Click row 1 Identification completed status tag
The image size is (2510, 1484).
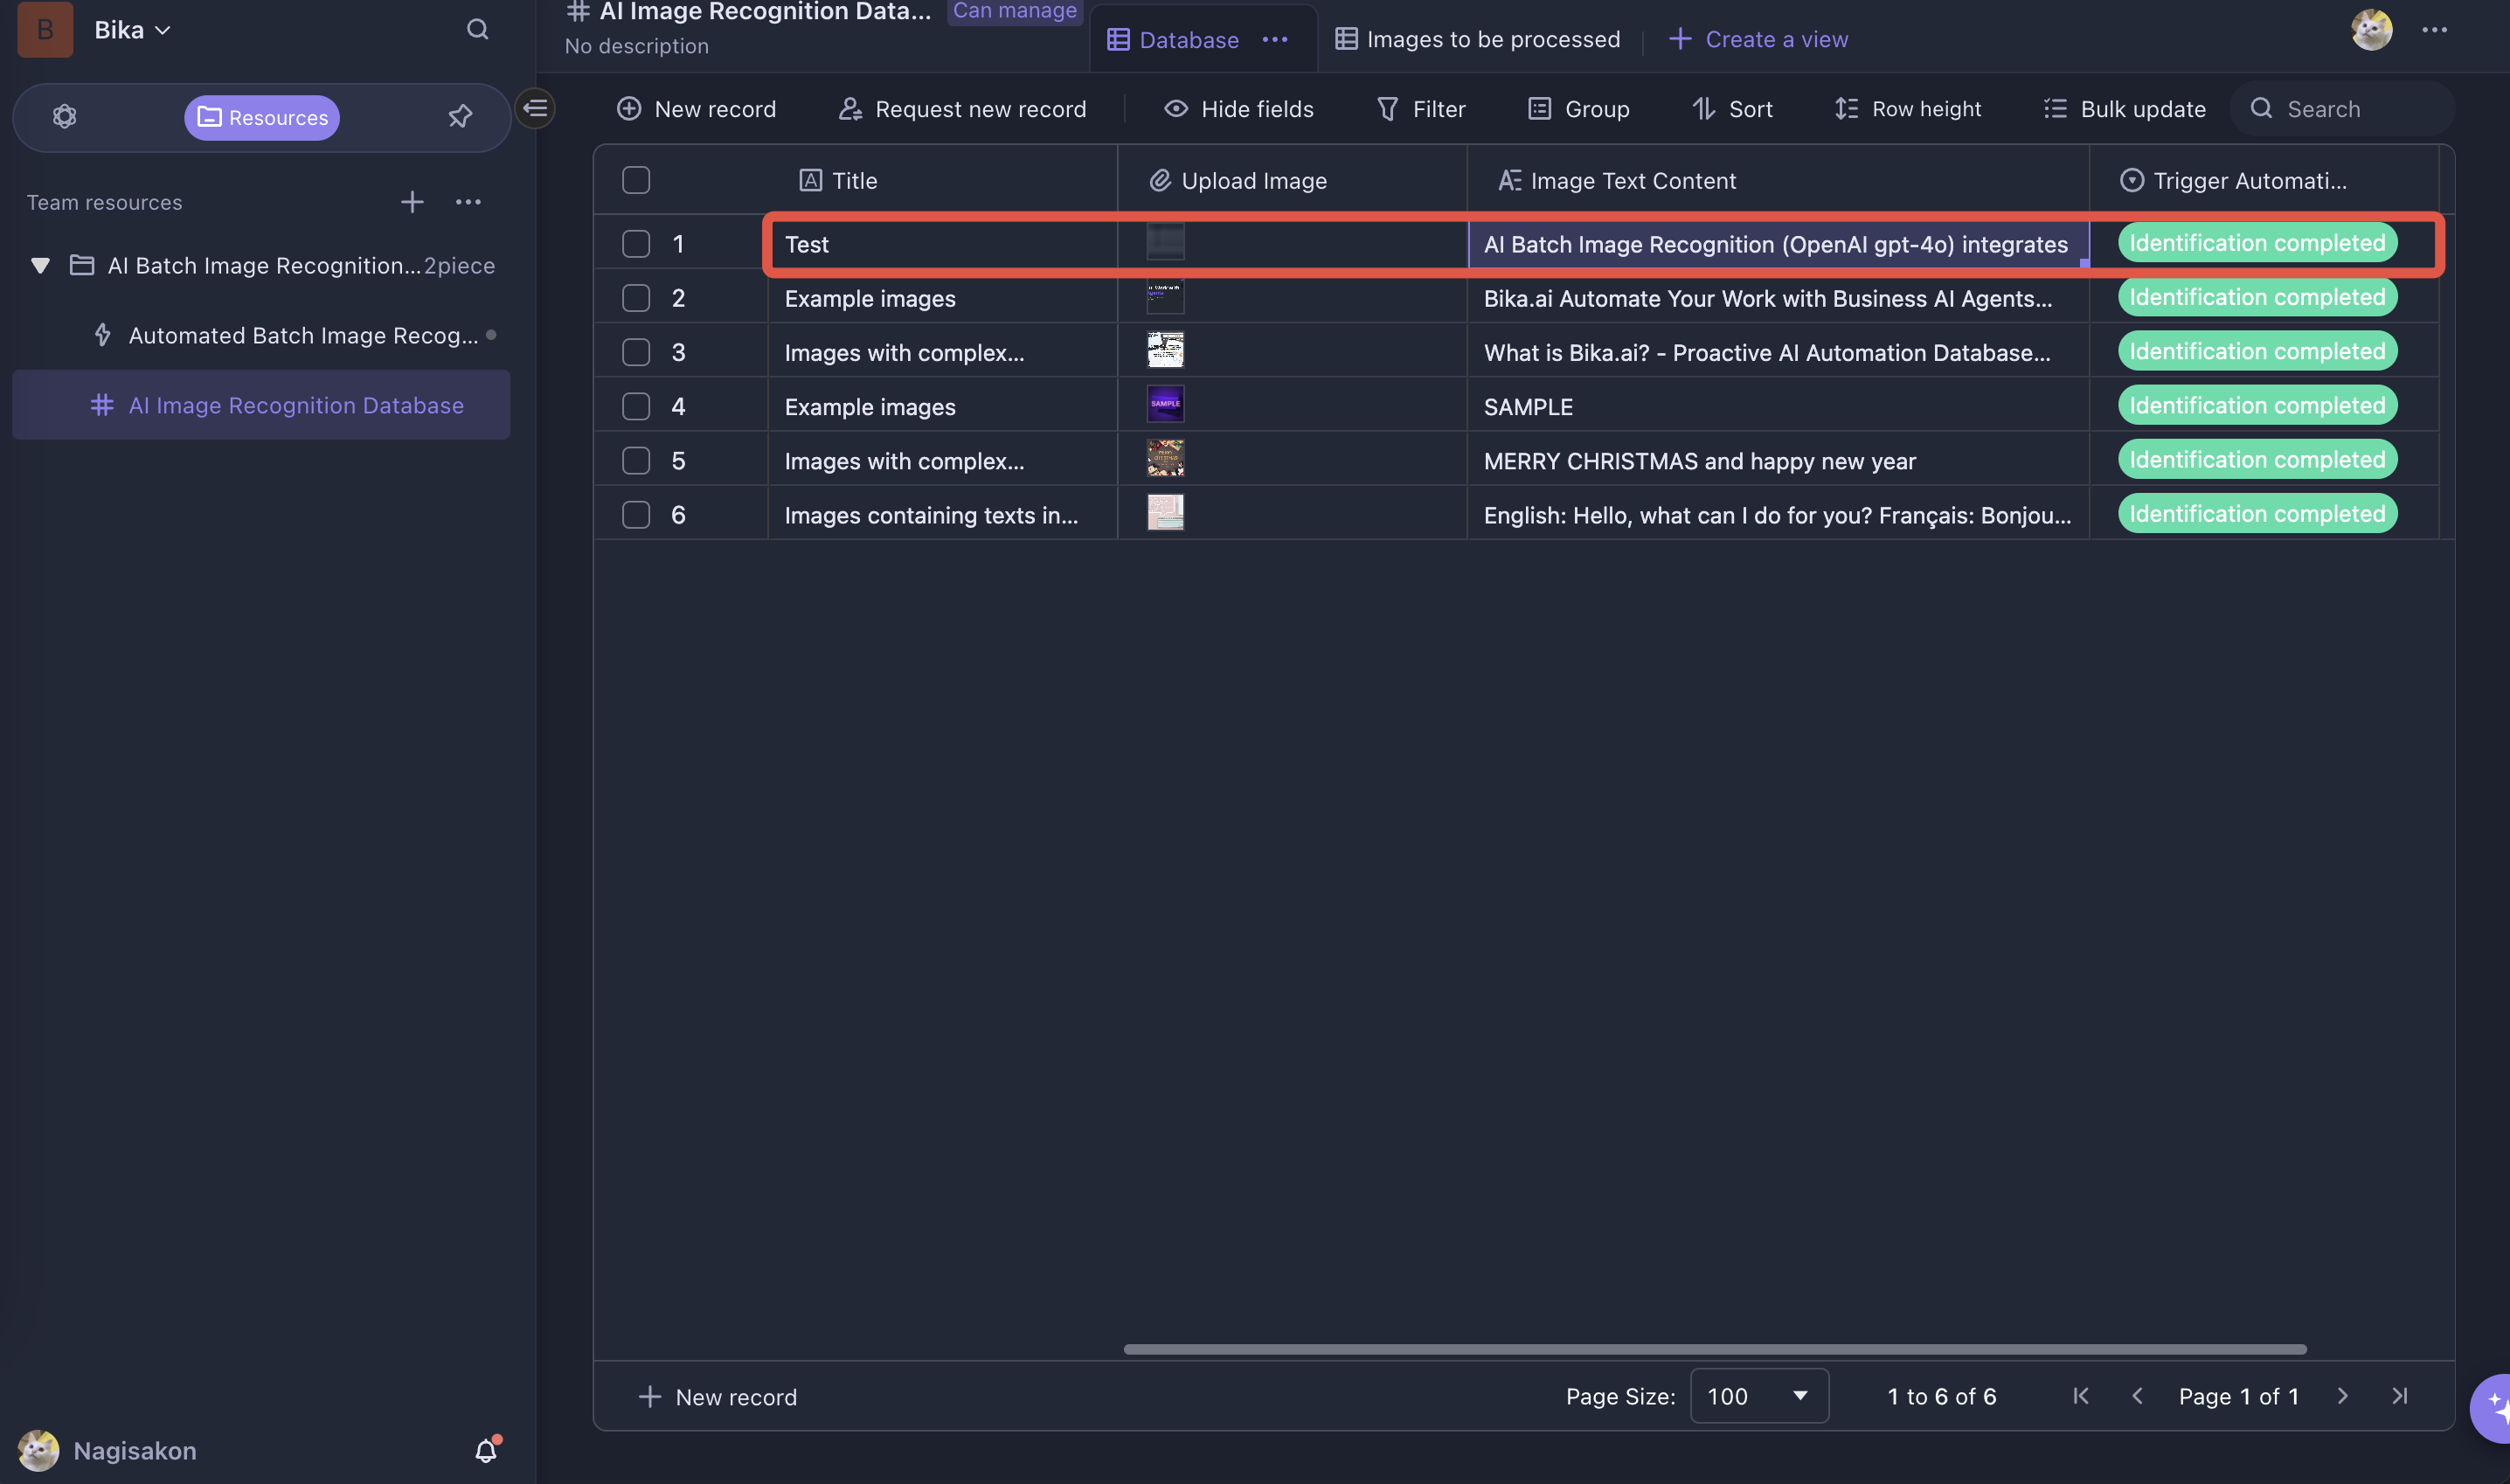pyautogui.click(x=2257, y=243)
